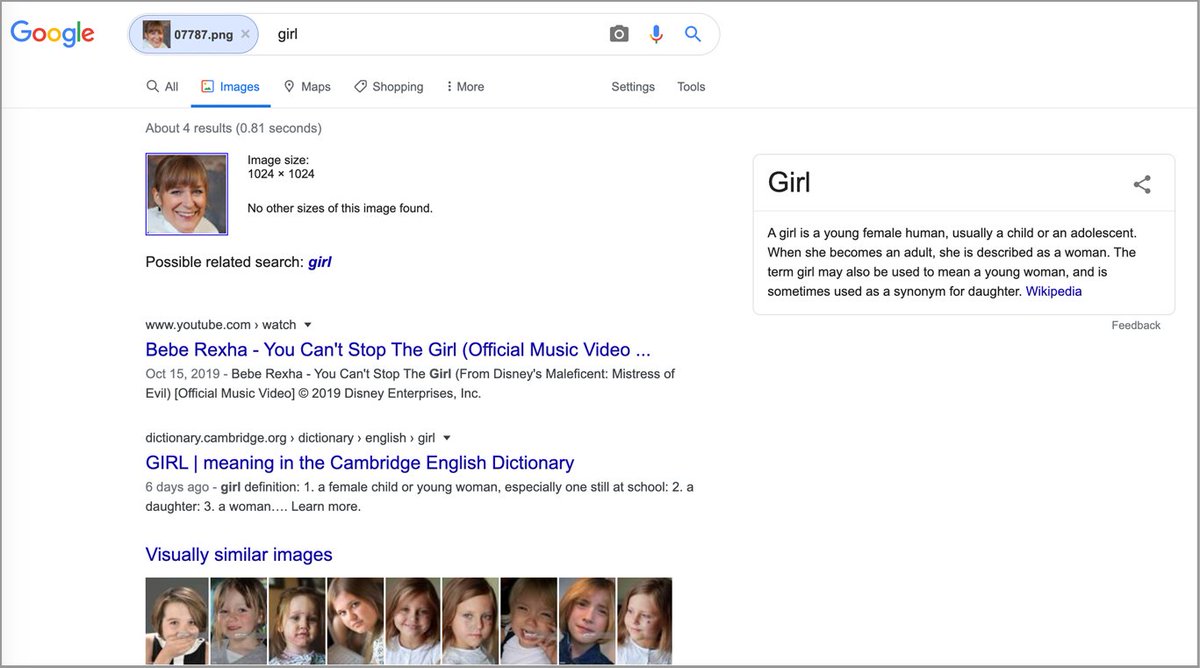This screenshot has width=1200, height=668.
Task: Expand the More menu
Action: pyautogui.click(x=465, y=87)
